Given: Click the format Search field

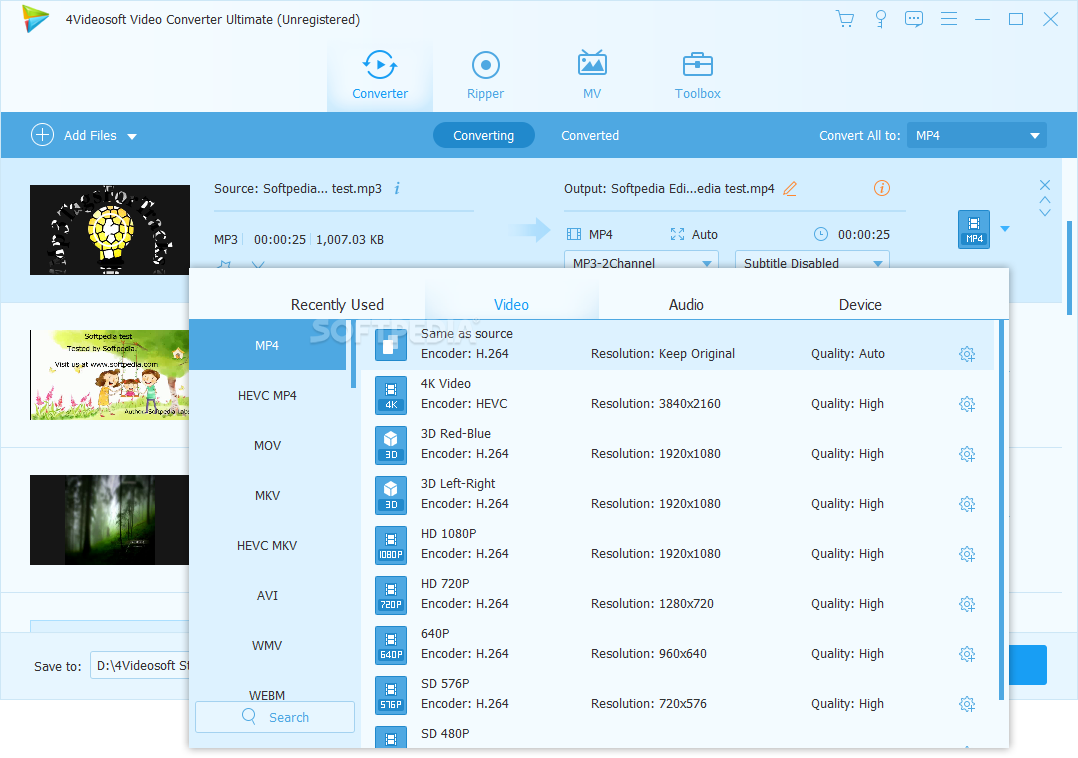Looking at the screenshot, I should click(x=275, y=717).
